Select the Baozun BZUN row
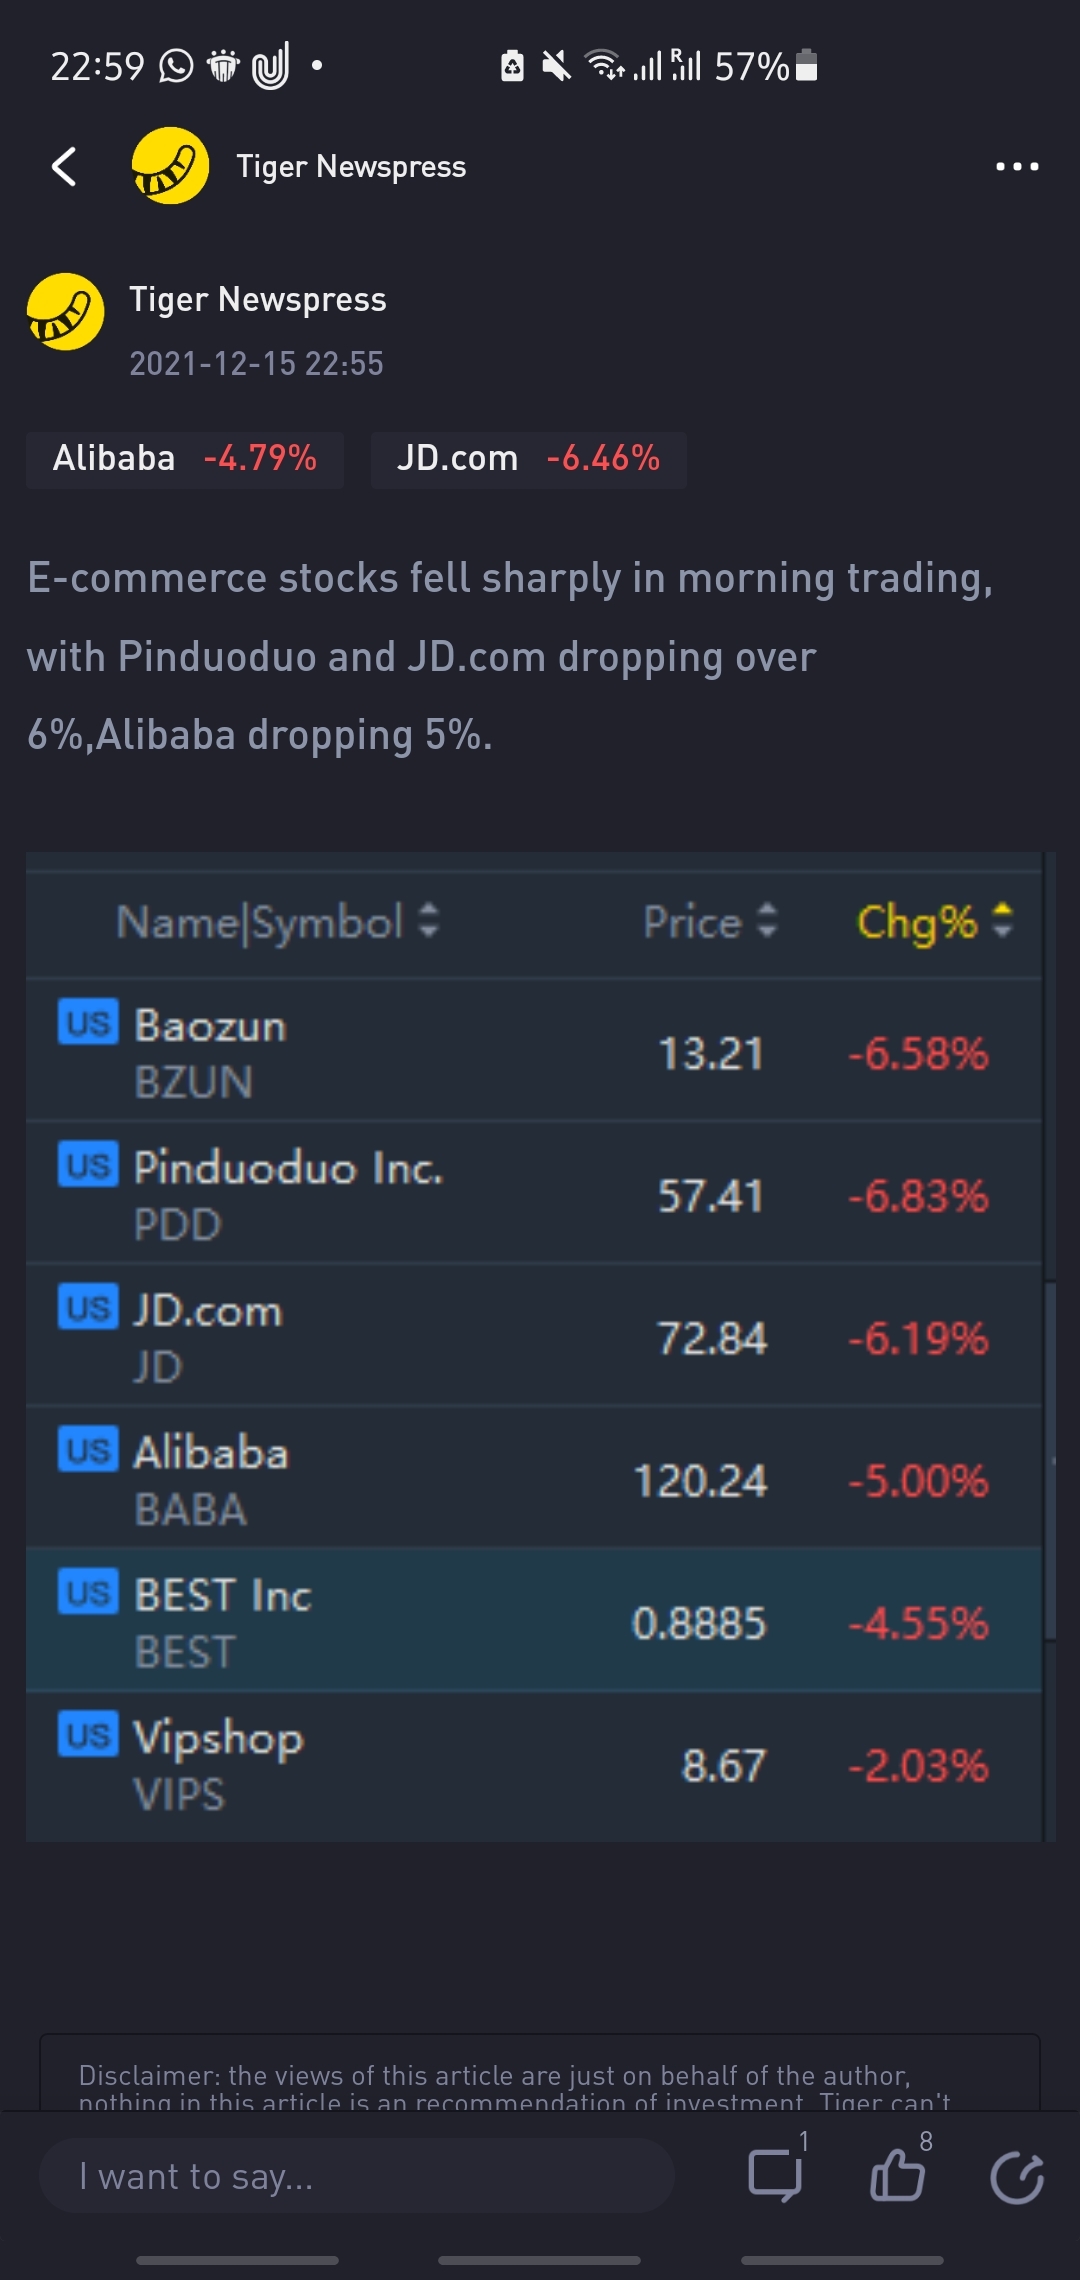The height and width of the screenshot is (2280, 1080). [534, 1051]
